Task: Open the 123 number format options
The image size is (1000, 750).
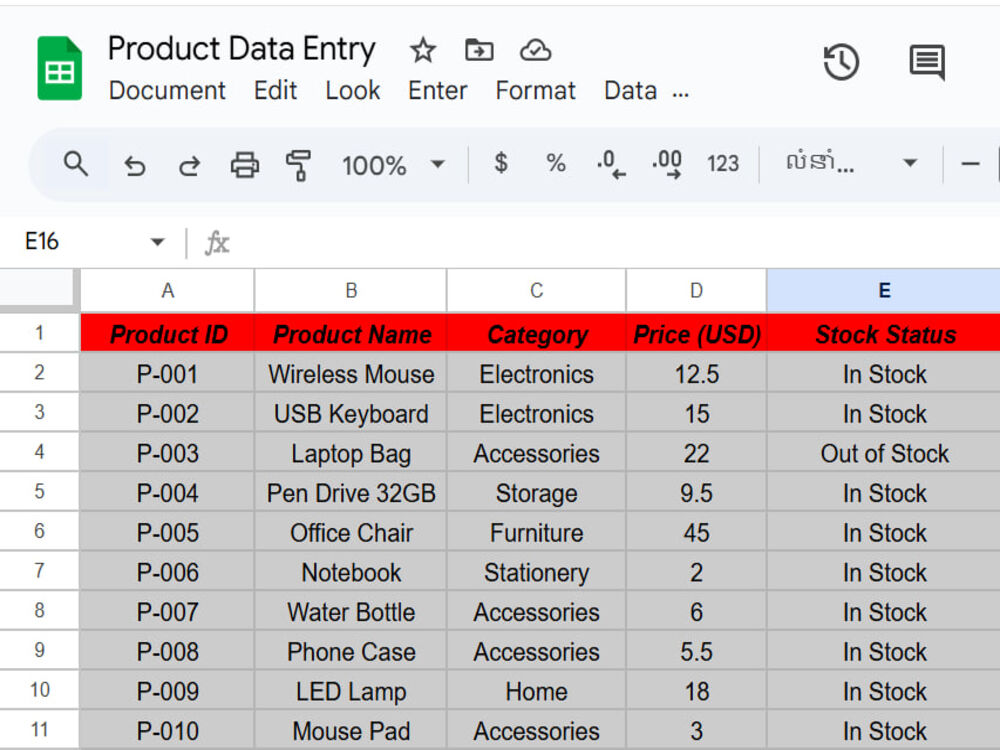Action: tap(723, 164)
